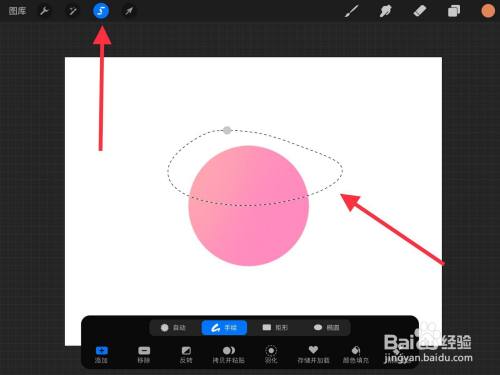Open the Layers panel
The width and height of the screenshot is (500, 375).
[454, 11]
